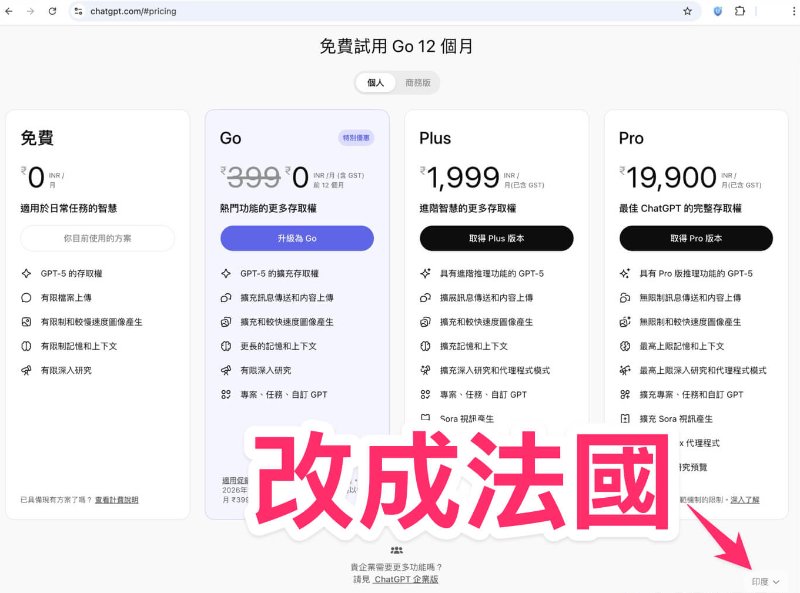Open the 印度 country selector dropdown
This screenshot has height=593, width=800.
pyautogui.click(x=763, y=580)
